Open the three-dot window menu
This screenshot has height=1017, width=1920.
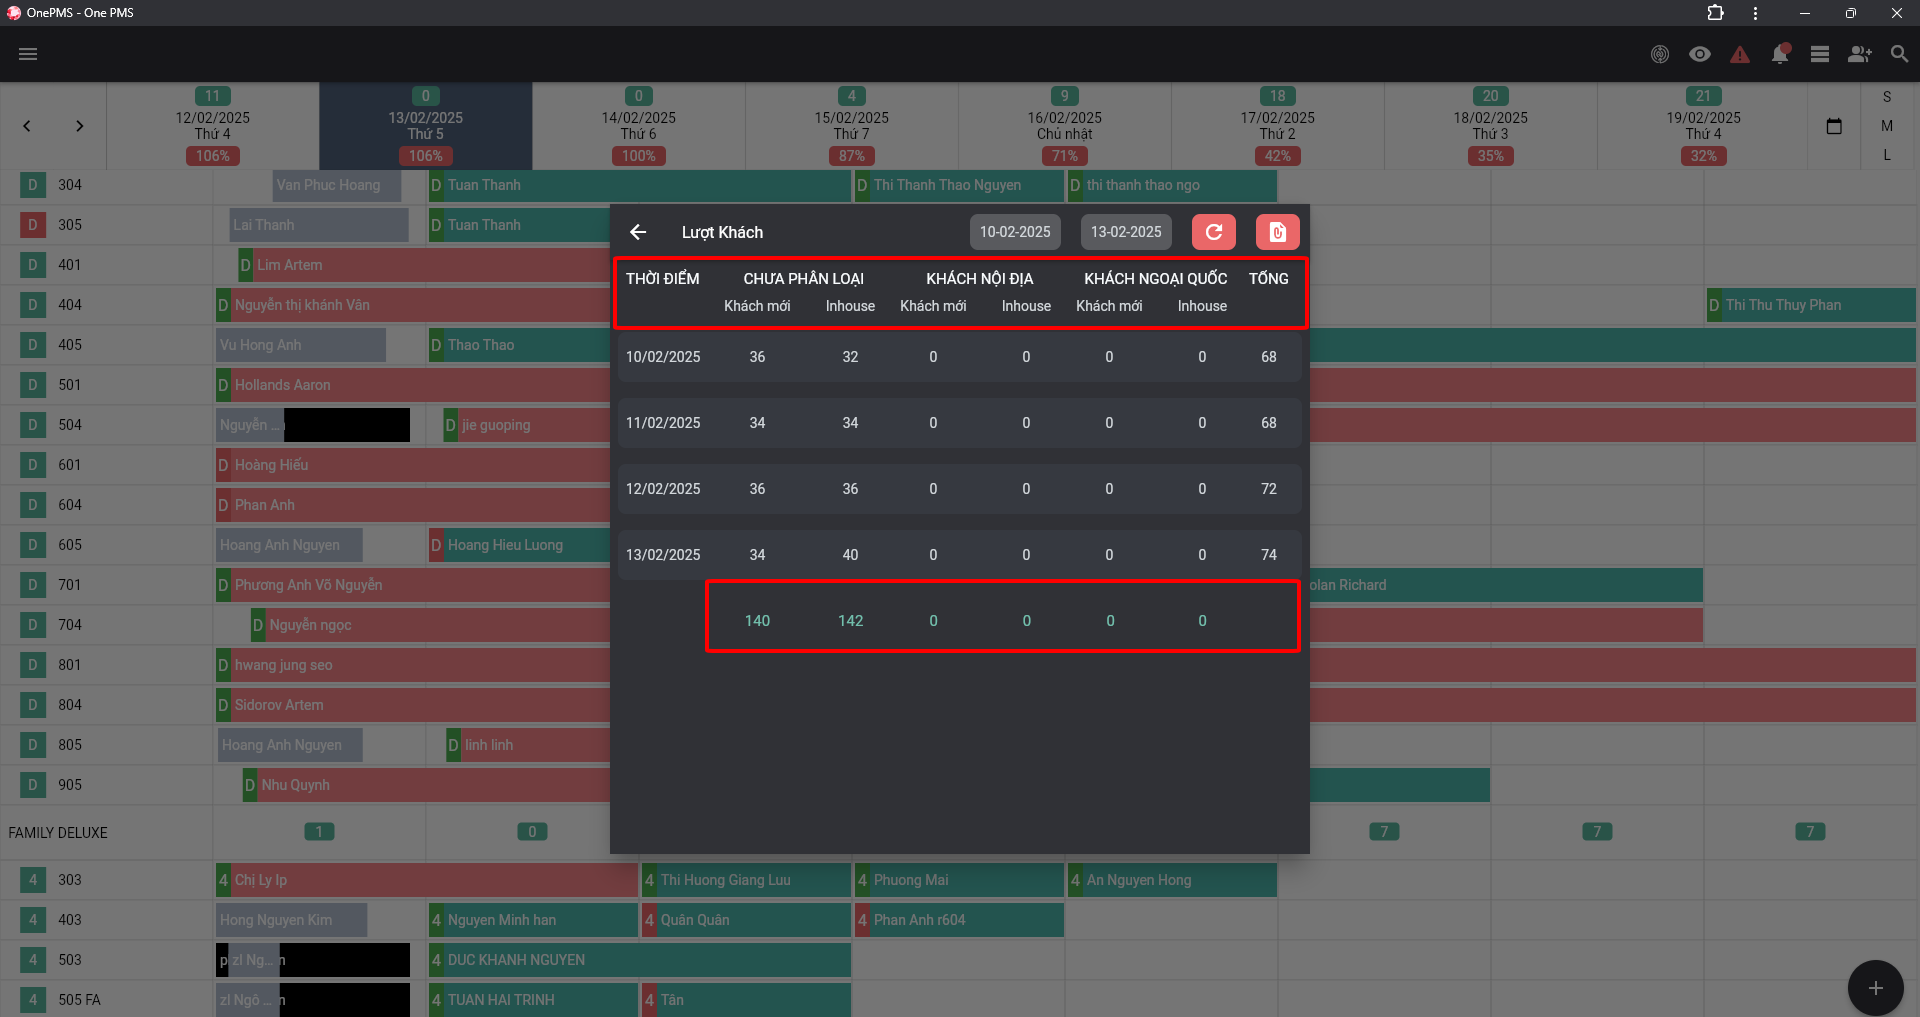coord(1756,13)
